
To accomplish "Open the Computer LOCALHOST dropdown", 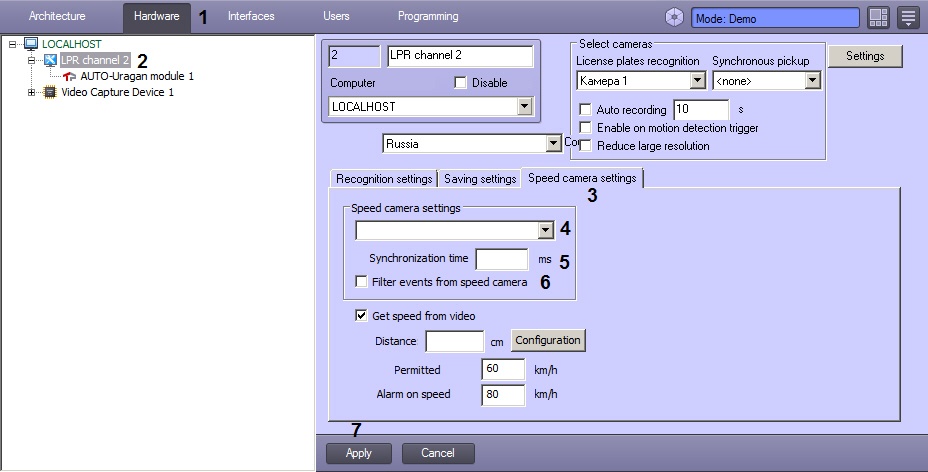I will [524, 106].
